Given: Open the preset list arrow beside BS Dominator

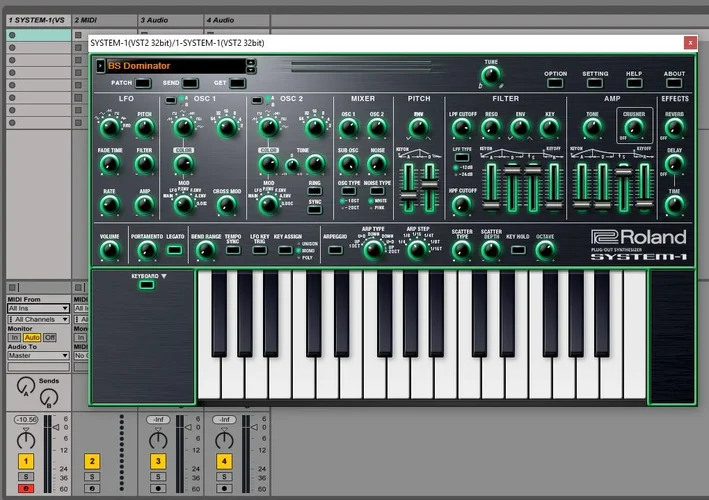Looking at the screenshot, I should pos(100,66).
